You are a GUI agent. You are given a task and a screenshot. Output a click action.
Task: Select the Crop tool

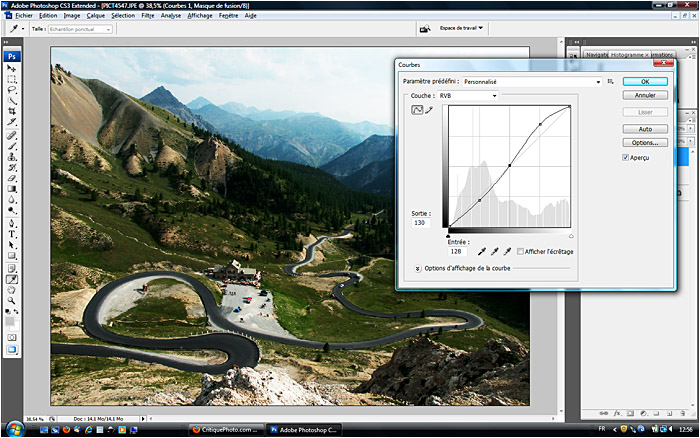(12, 111)
